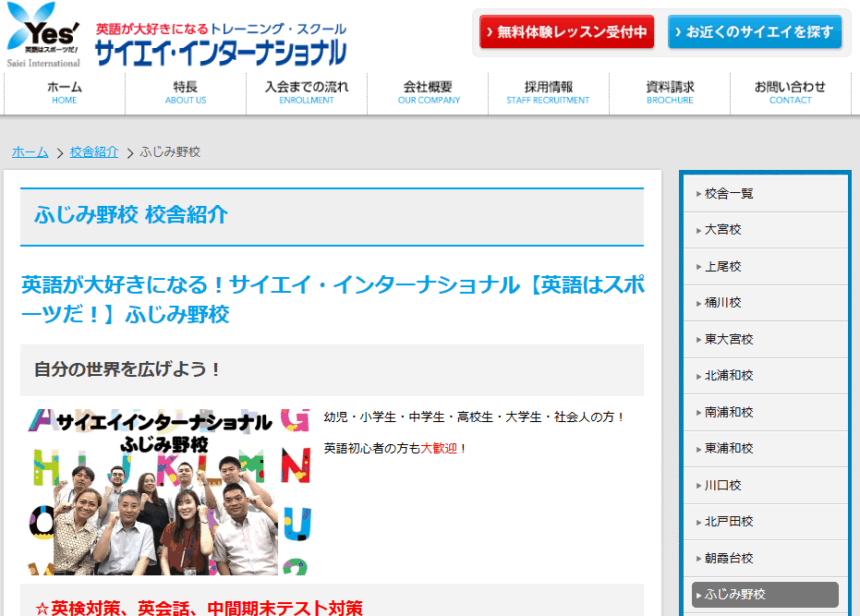Click the ふじみ野校 staff group photo
Screen dimensions: 860x616
pos(168,490)
